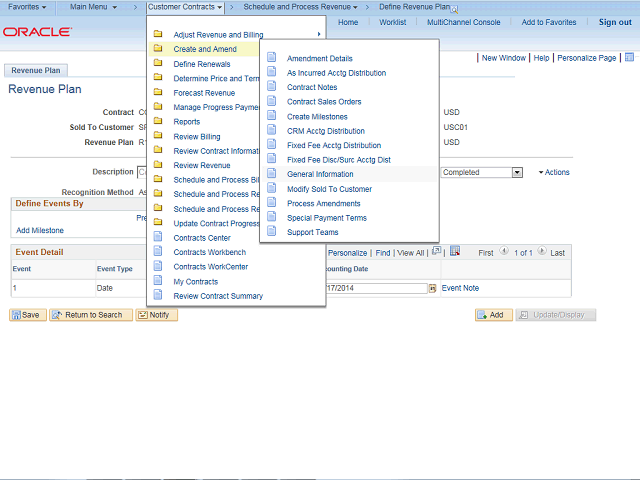Screen dimensions: 640x480
Task: Click the Amendment Details page icon
Action: point(271,57)
